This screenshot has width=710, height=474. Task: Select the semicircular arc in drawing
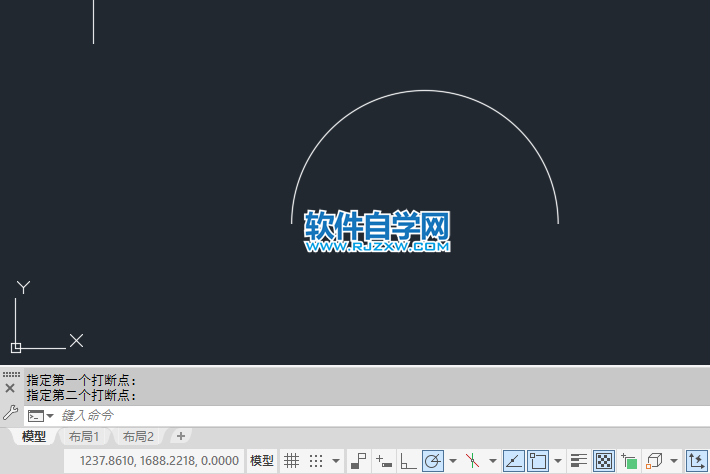425,91
